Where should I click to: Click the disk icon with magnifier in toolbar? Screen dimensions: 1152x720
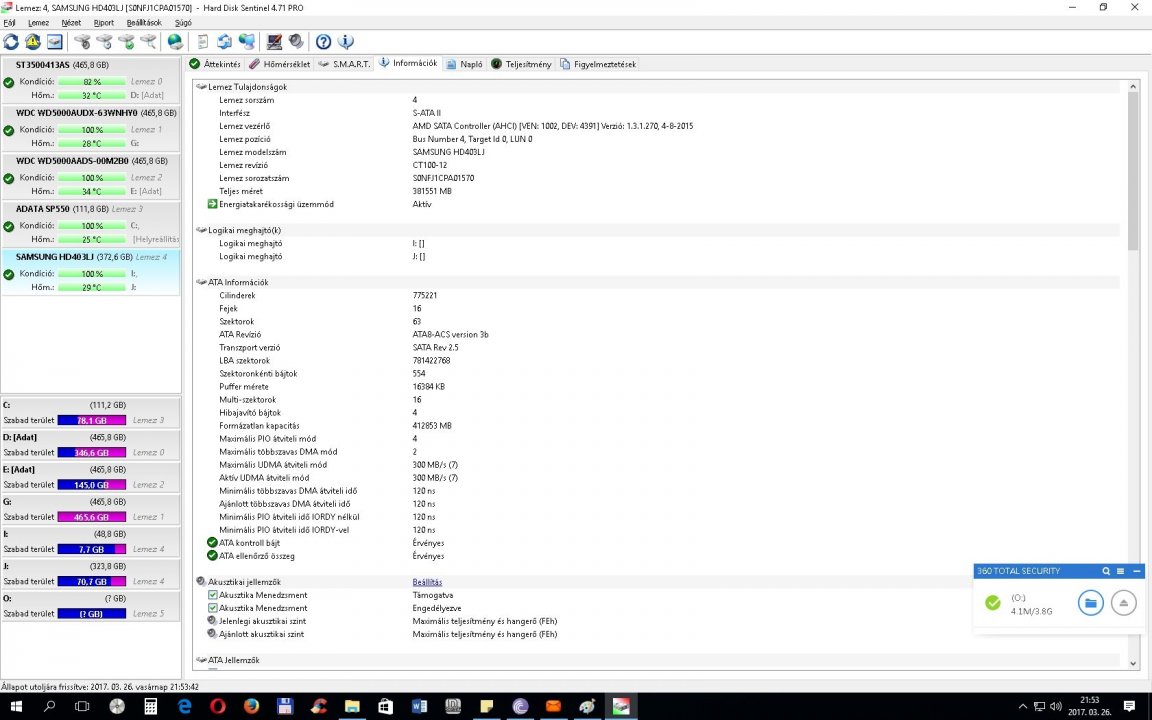point(148,42)
